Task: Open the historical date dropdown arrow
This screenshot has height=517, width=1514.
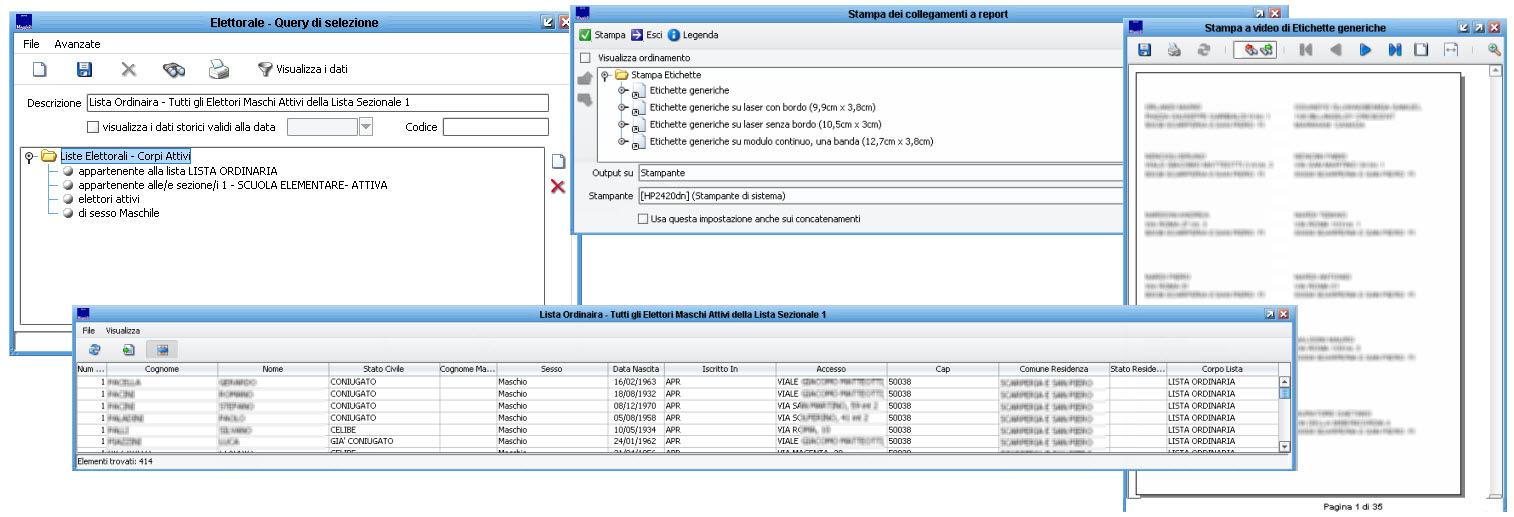Action: click(365, 127)
